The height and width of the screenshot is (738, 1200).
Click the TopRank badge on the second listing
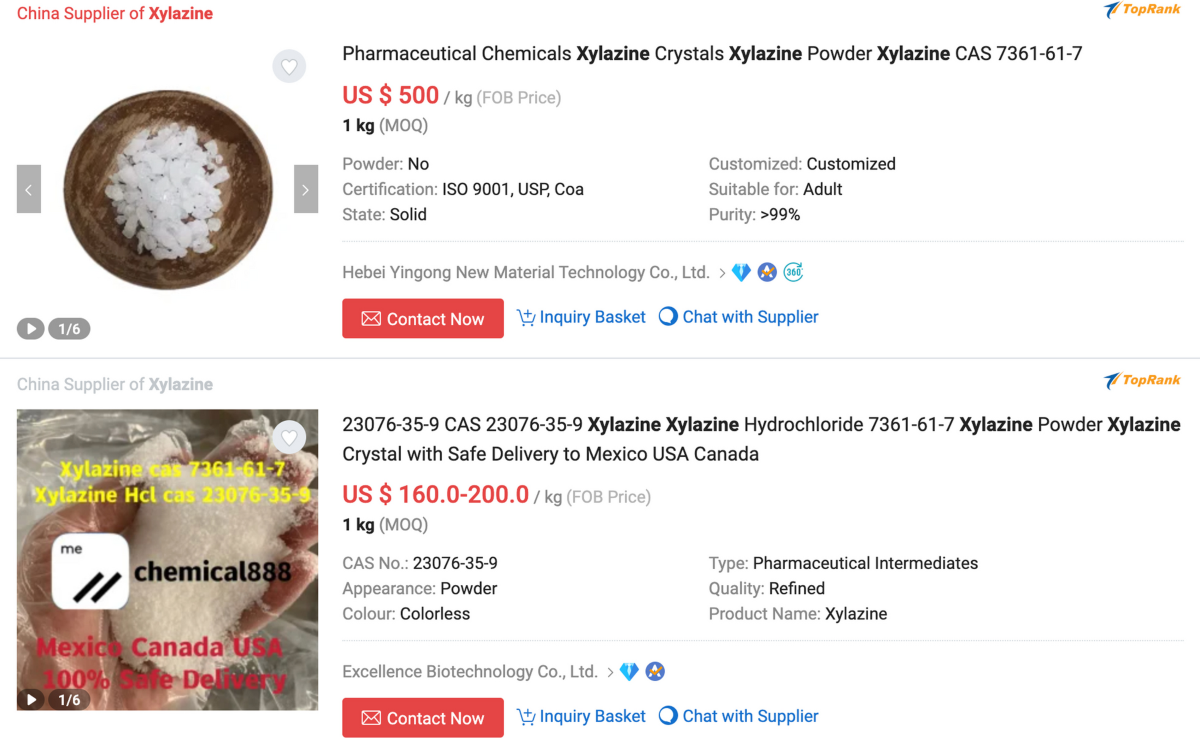1142,380
